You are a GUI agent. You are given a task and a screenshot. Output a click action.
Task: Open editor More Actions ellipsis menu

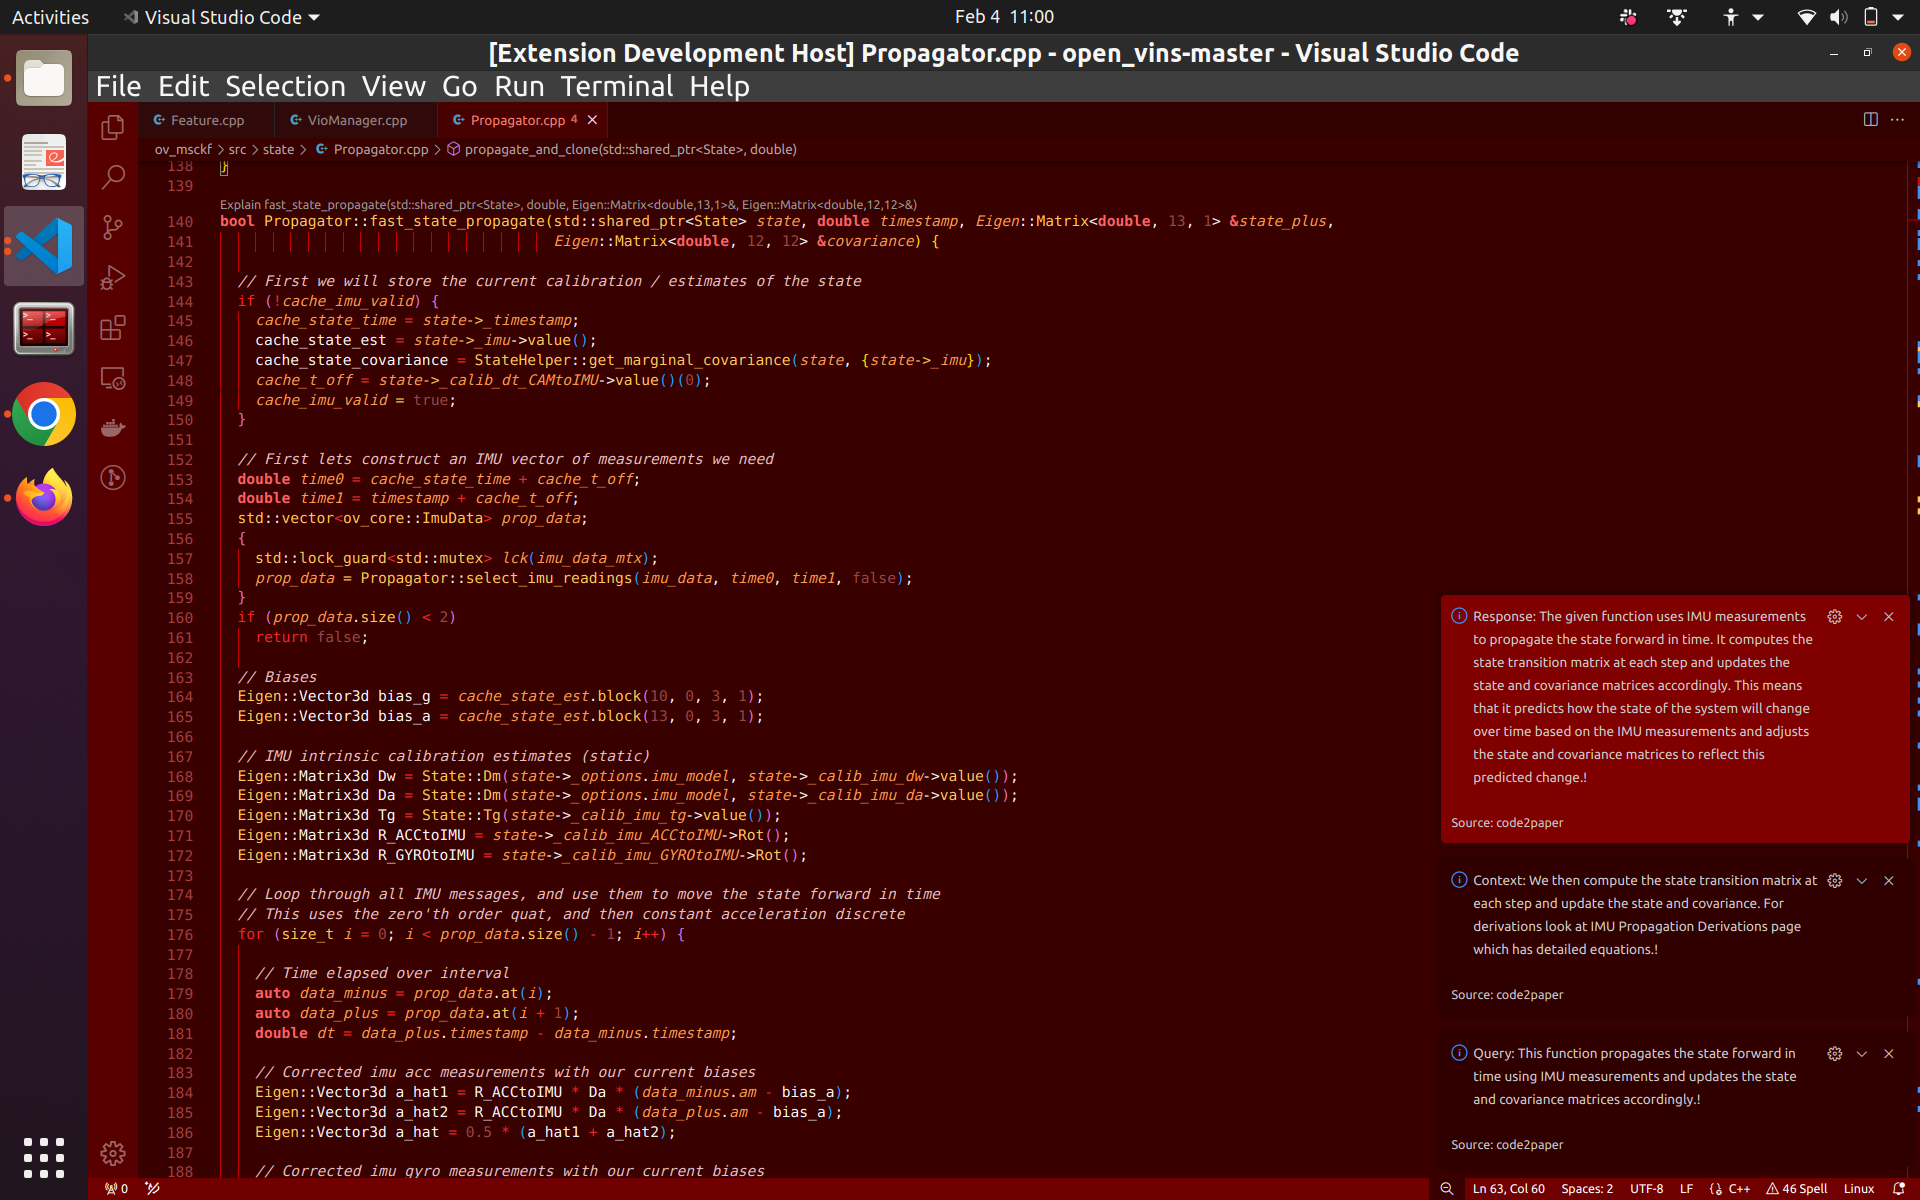(x=1897, y=119)
